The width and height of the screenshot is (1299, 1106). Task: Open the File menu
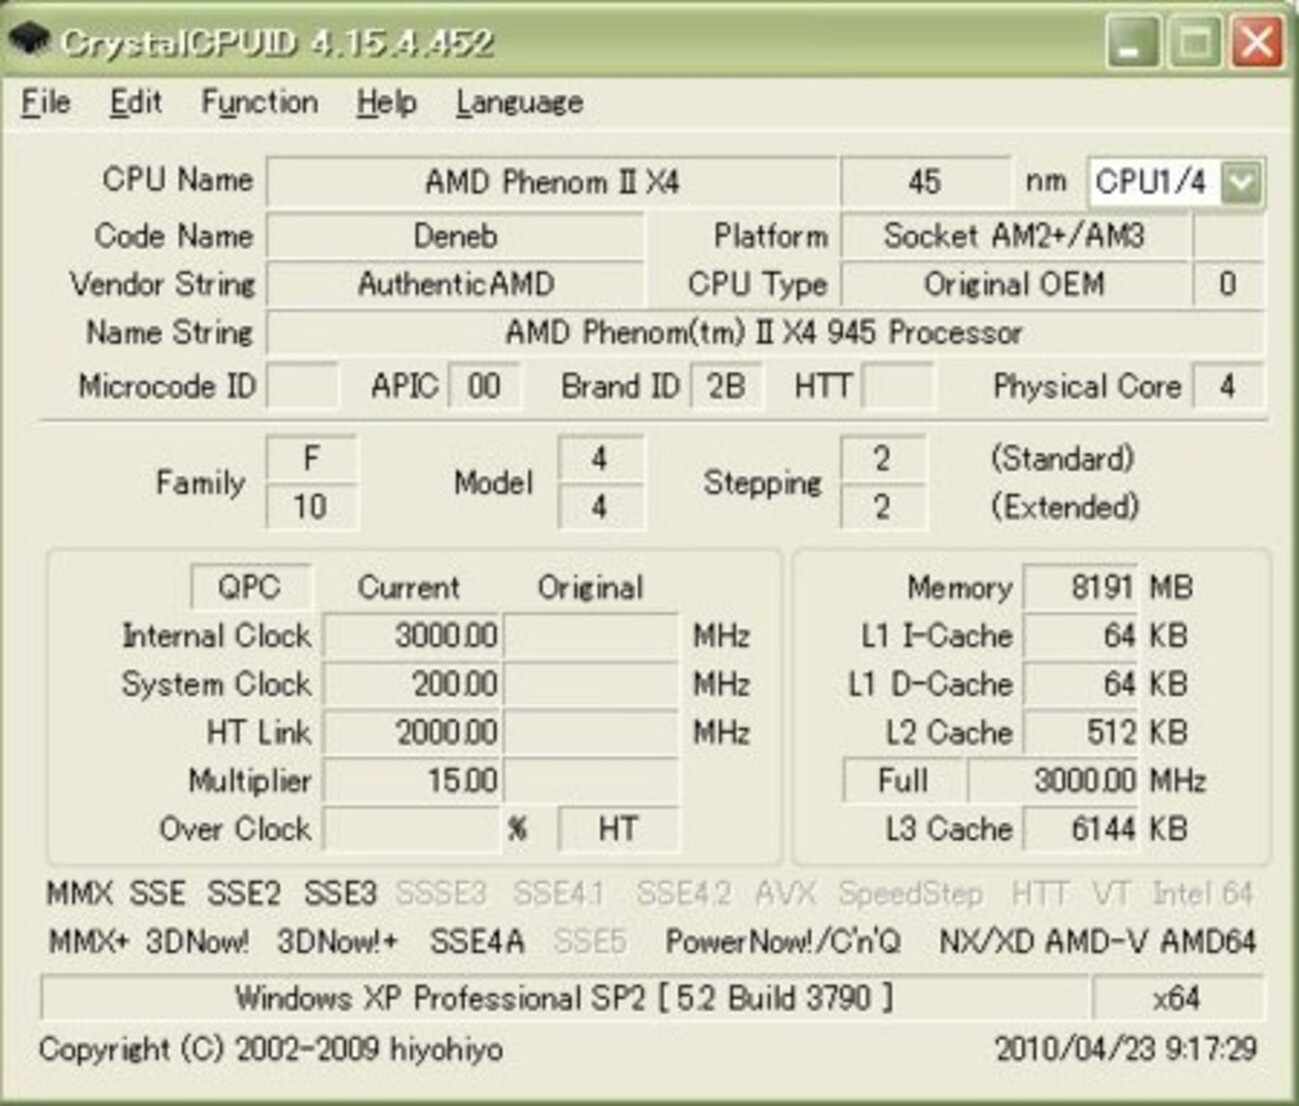click(46, 102)
